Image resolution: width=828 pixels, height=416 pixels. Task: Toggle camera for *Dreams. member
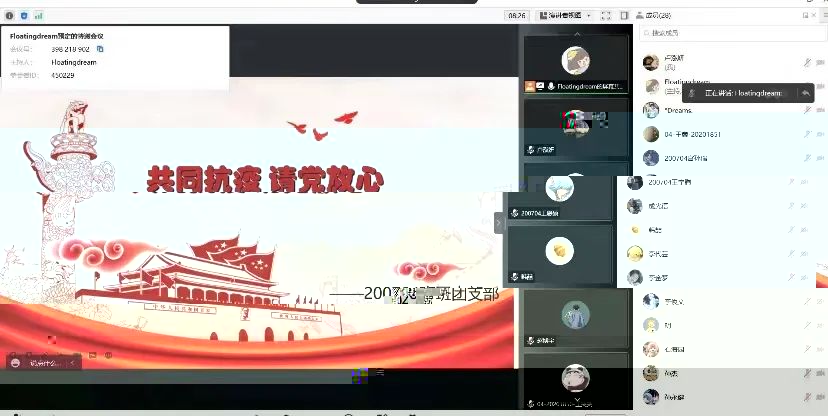coord(820,110)
